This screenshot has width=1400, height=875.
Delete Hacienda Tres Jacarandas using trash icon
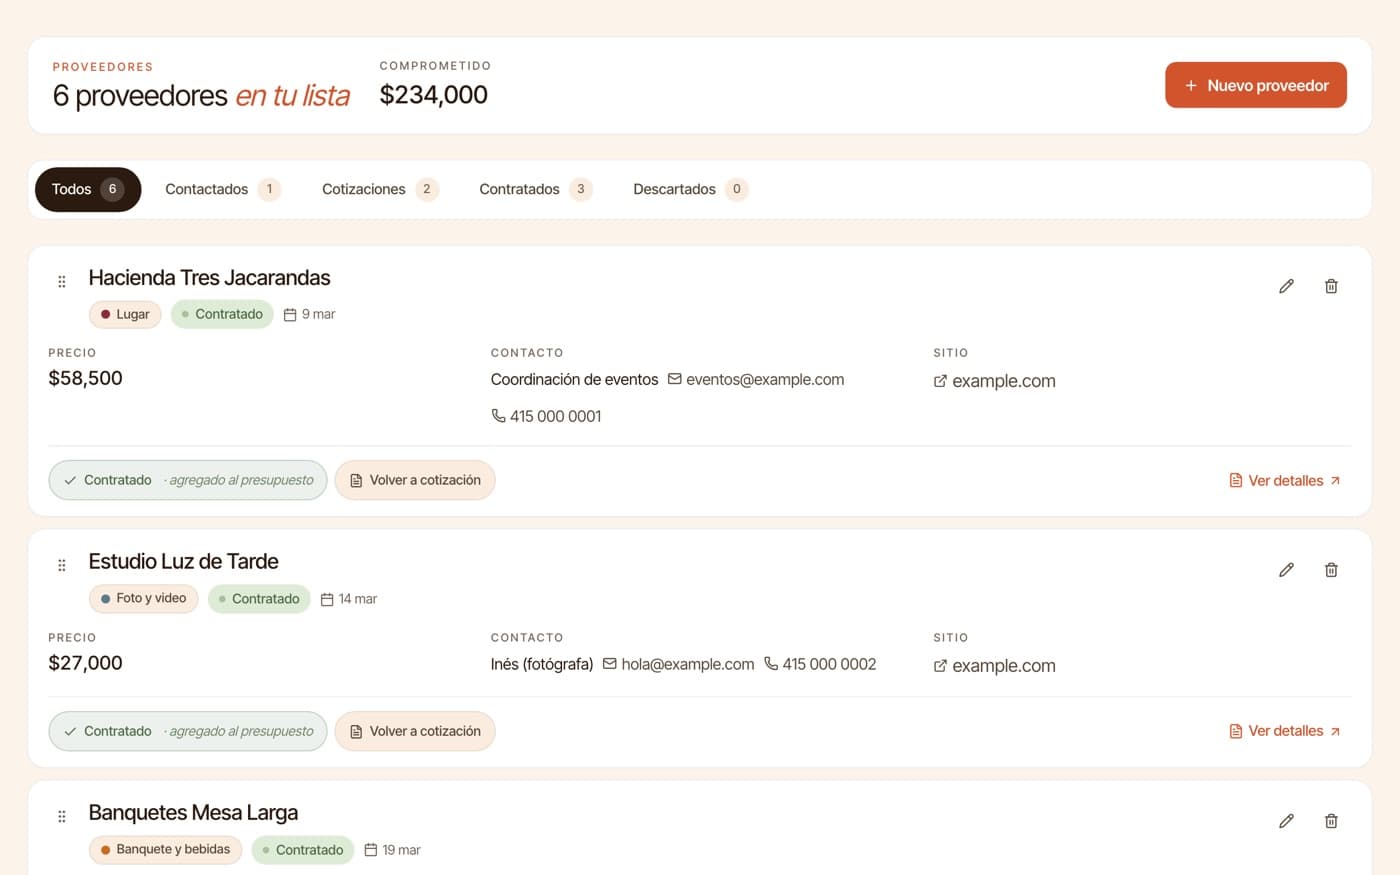(1331, 286)
